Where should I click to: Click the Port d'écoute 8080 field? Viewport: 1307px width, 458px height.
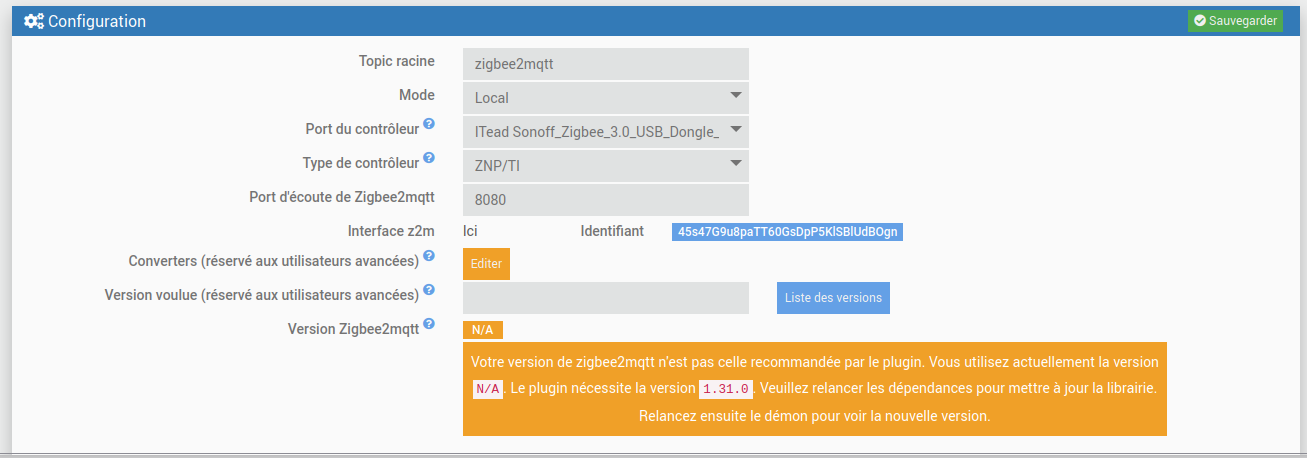point(606,199)
